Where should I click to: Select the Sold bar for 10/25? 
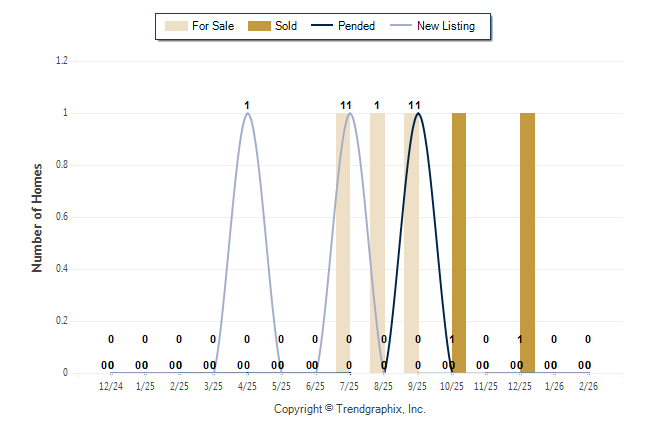pos(459,243)
